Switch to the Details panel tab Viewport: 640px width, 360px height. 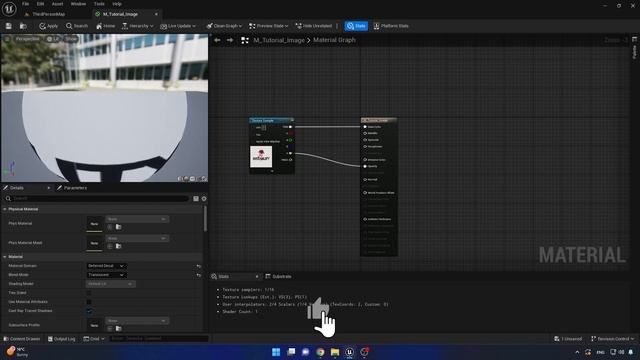click(x=17, y=188)
